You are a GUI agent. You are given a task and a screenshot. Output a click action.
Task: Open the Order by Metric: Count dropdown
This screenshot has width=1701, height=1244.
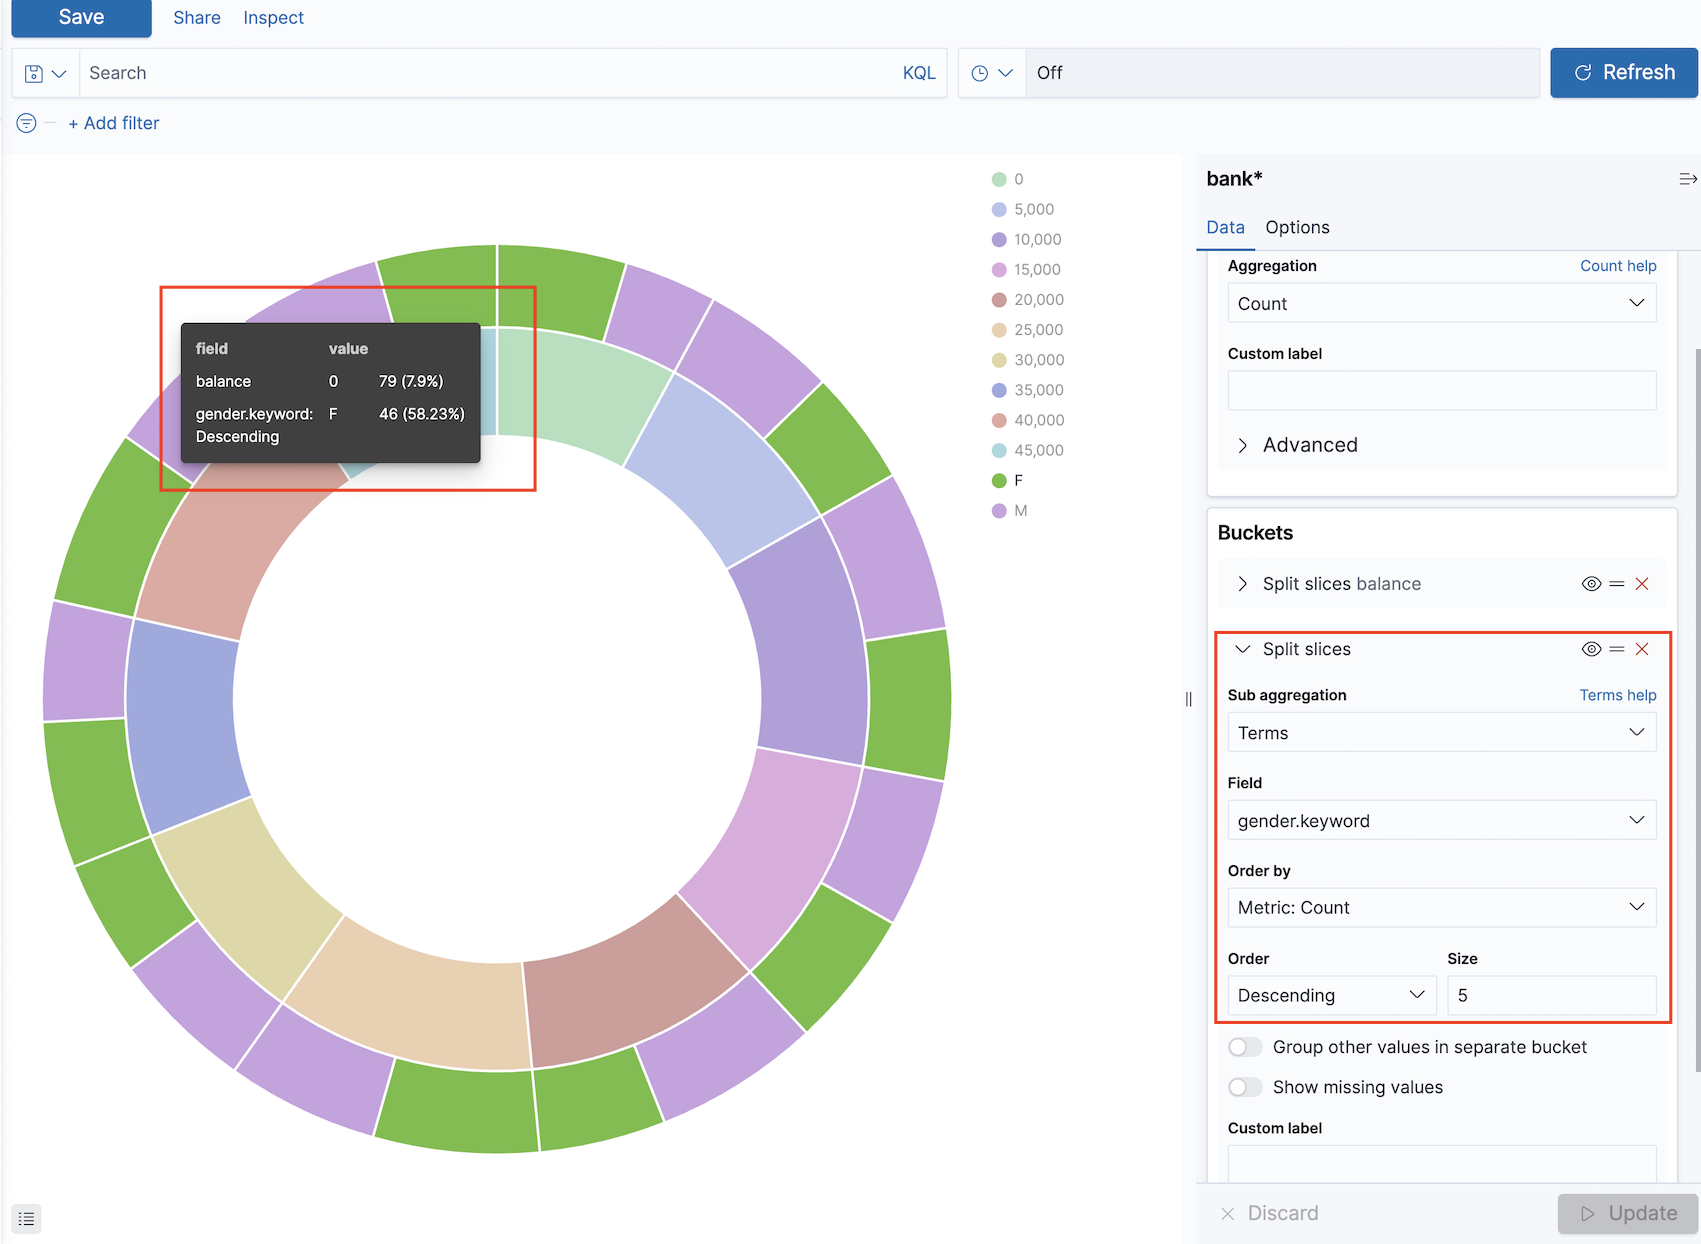coord(1441,907)
